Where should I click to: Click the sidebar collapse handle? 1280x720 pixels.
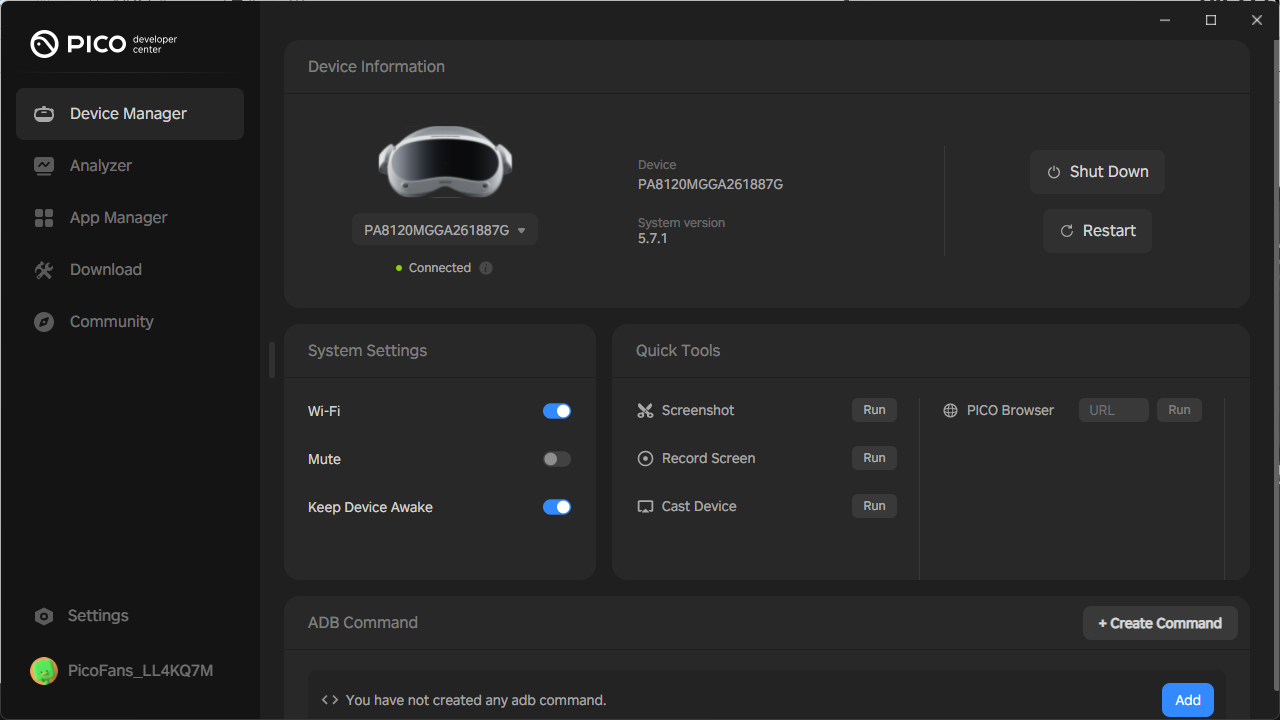pyautogui.click(x=272, y=360)
